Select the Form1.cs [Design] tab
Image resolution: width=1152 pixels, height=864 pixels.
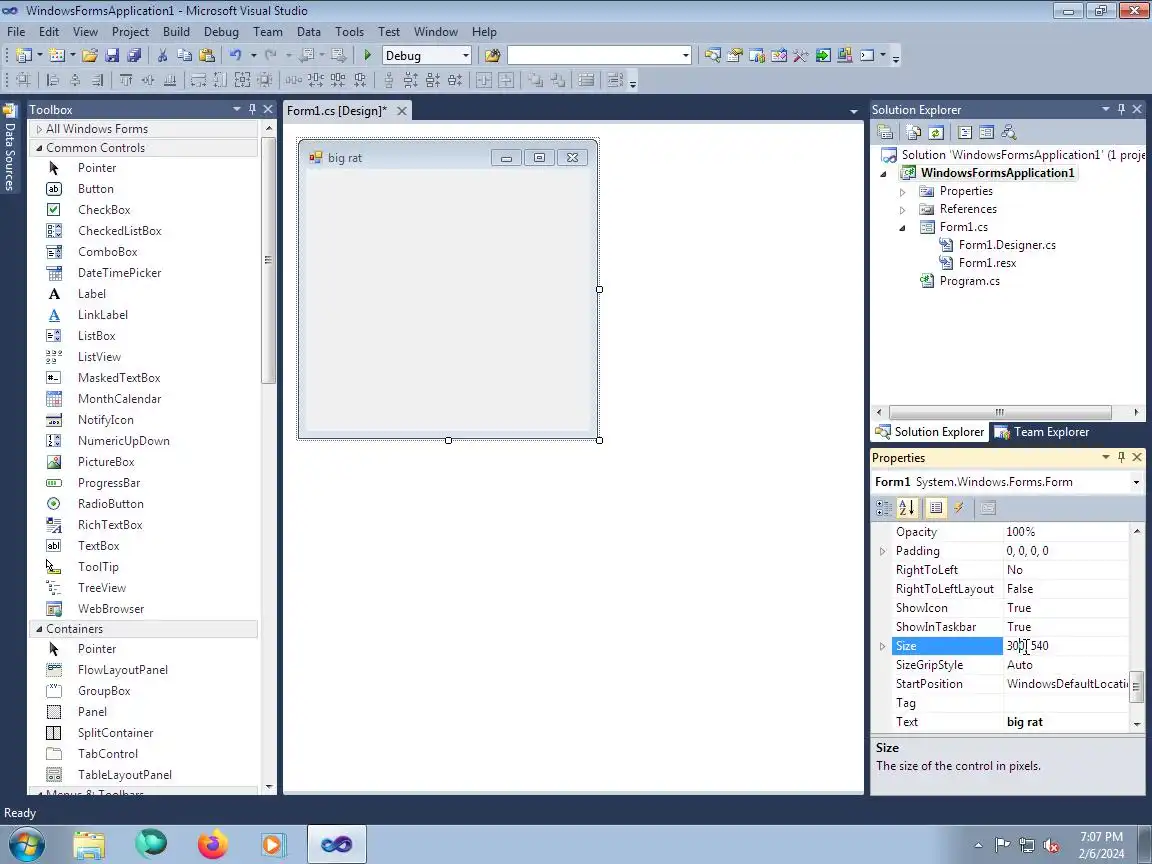tap(336, 111)
